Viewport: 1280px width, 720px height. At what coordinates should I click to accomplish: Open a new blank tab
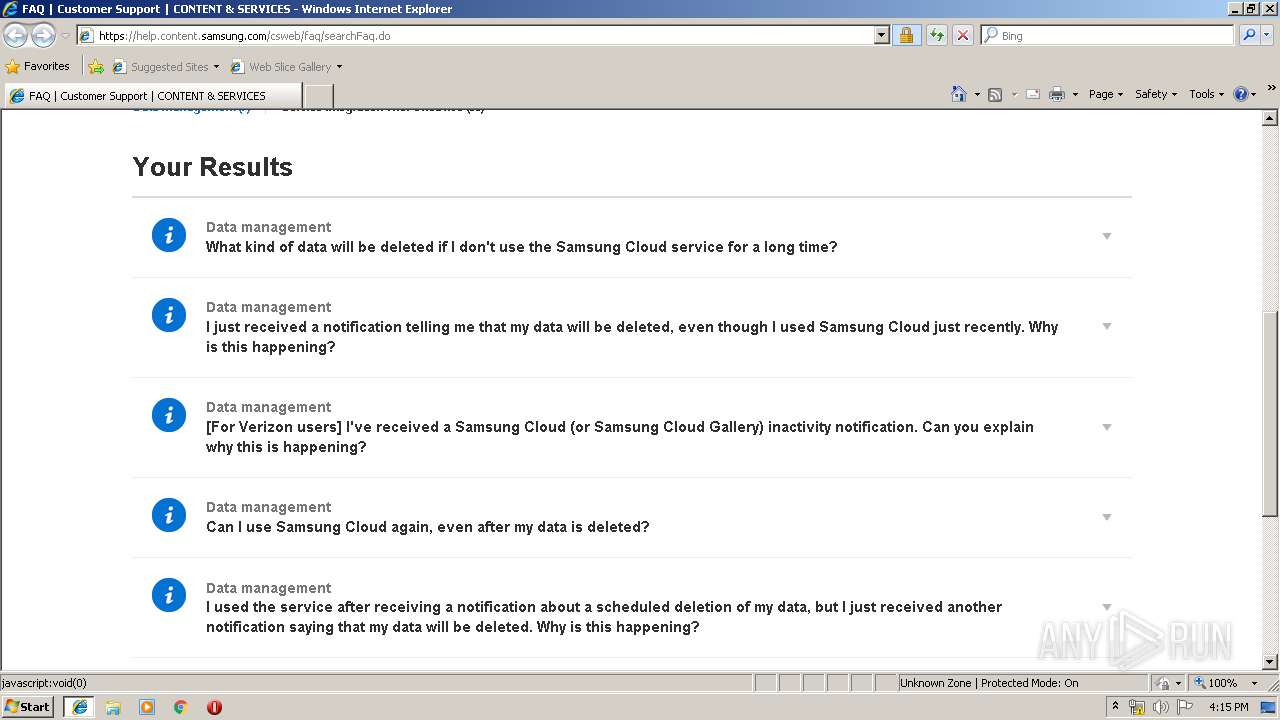(318, 96)
